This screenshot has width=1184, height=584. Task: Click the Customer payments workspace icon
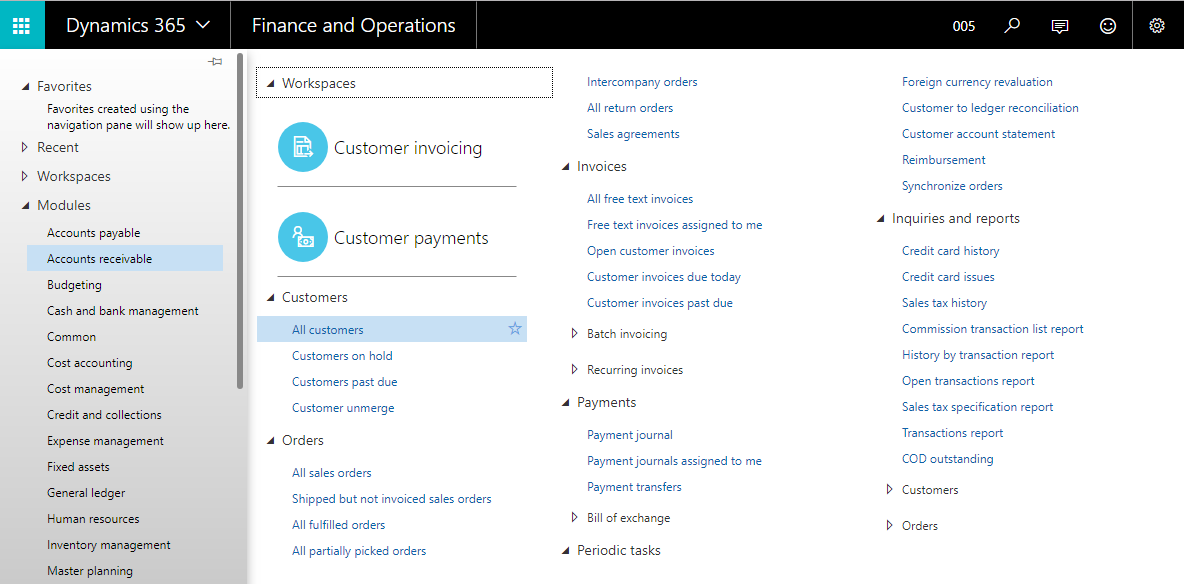tap(303, 237)
